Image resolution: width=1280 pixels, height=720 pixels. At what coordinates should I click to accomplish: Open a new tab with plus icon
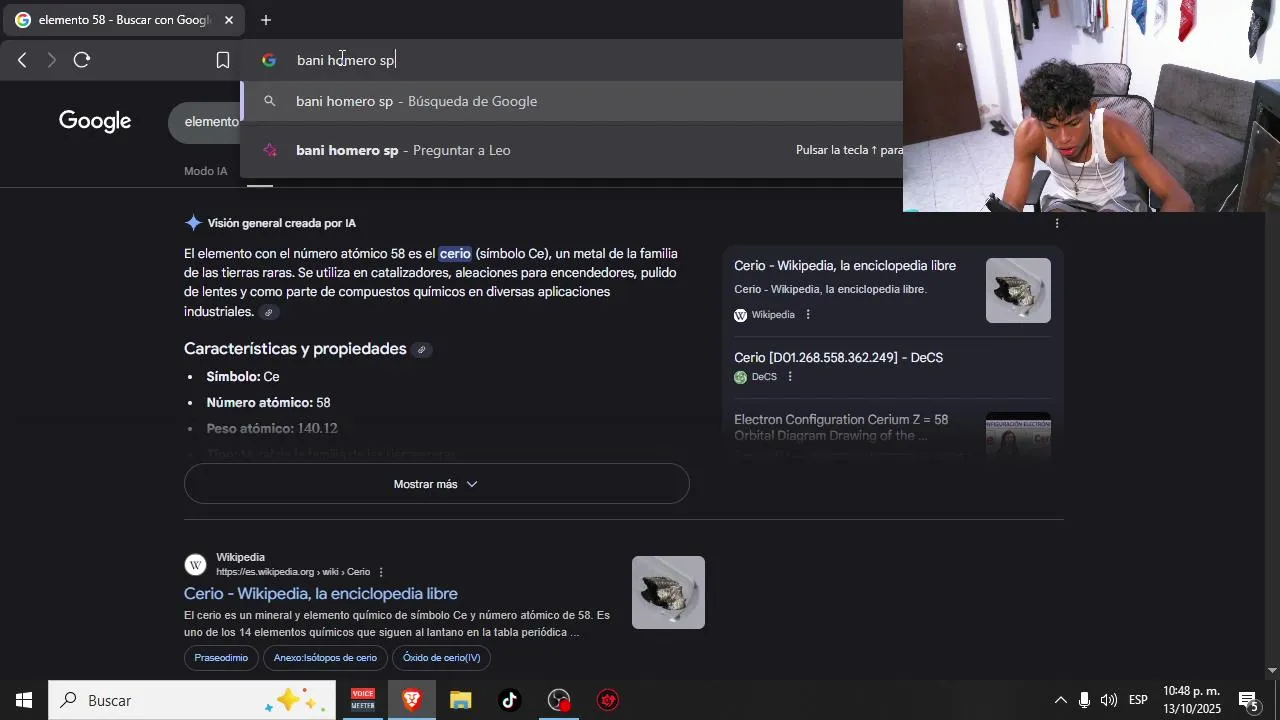tap(266, 20)
